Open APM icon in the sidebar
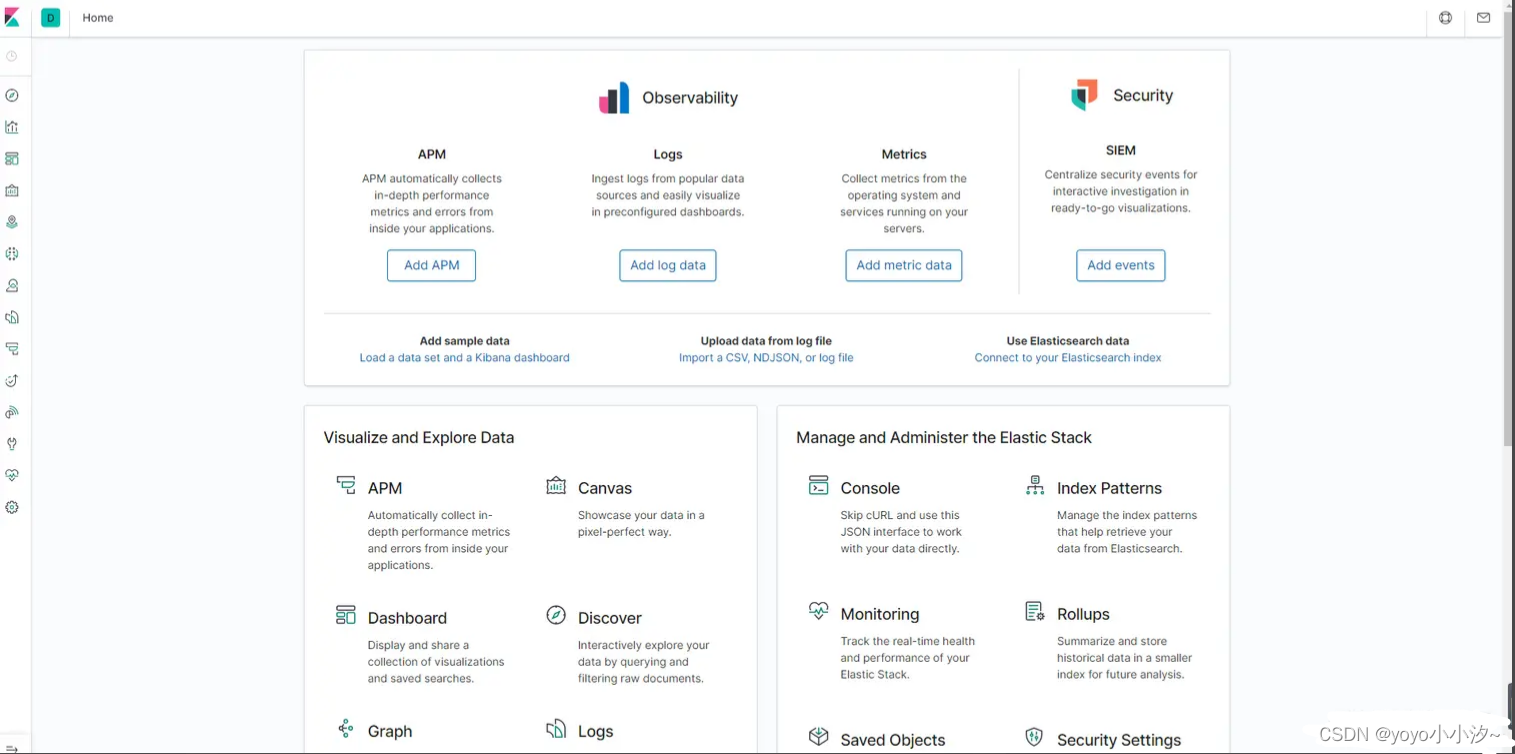The height and width of the screenshot is (754, 1515). click(x=12, y=349)
